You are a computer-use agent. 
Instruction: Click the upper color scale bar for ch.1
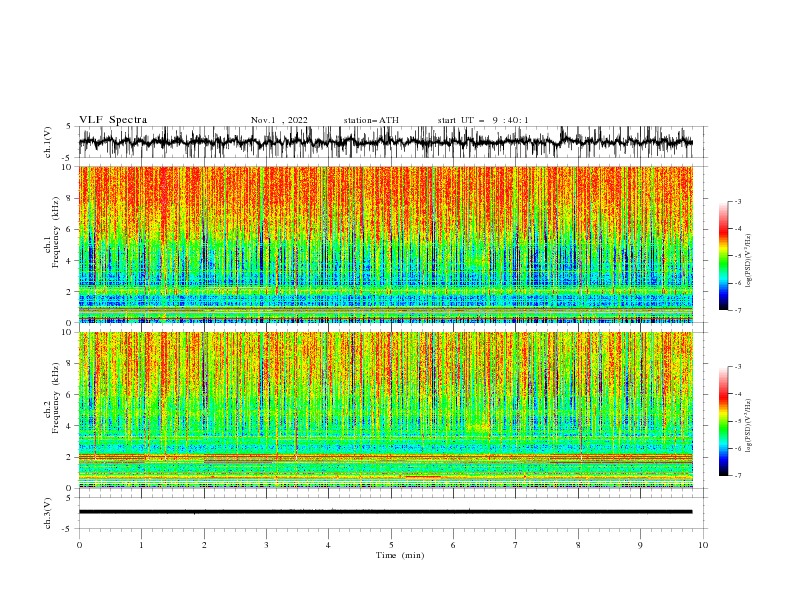pyautogui.click(x=723, y=256)
